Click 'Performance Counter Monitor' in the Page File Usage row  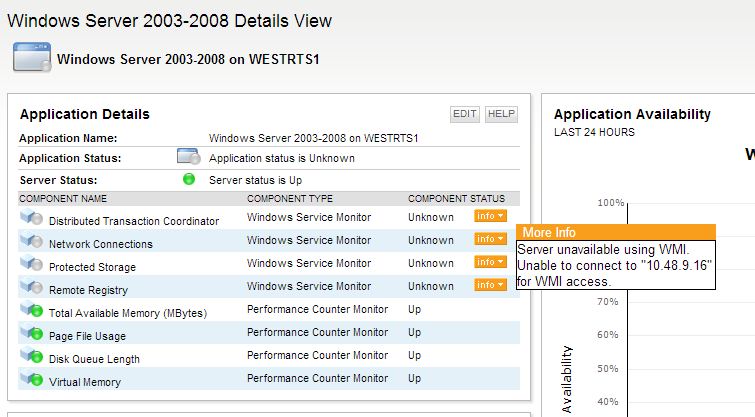[317, 332]
